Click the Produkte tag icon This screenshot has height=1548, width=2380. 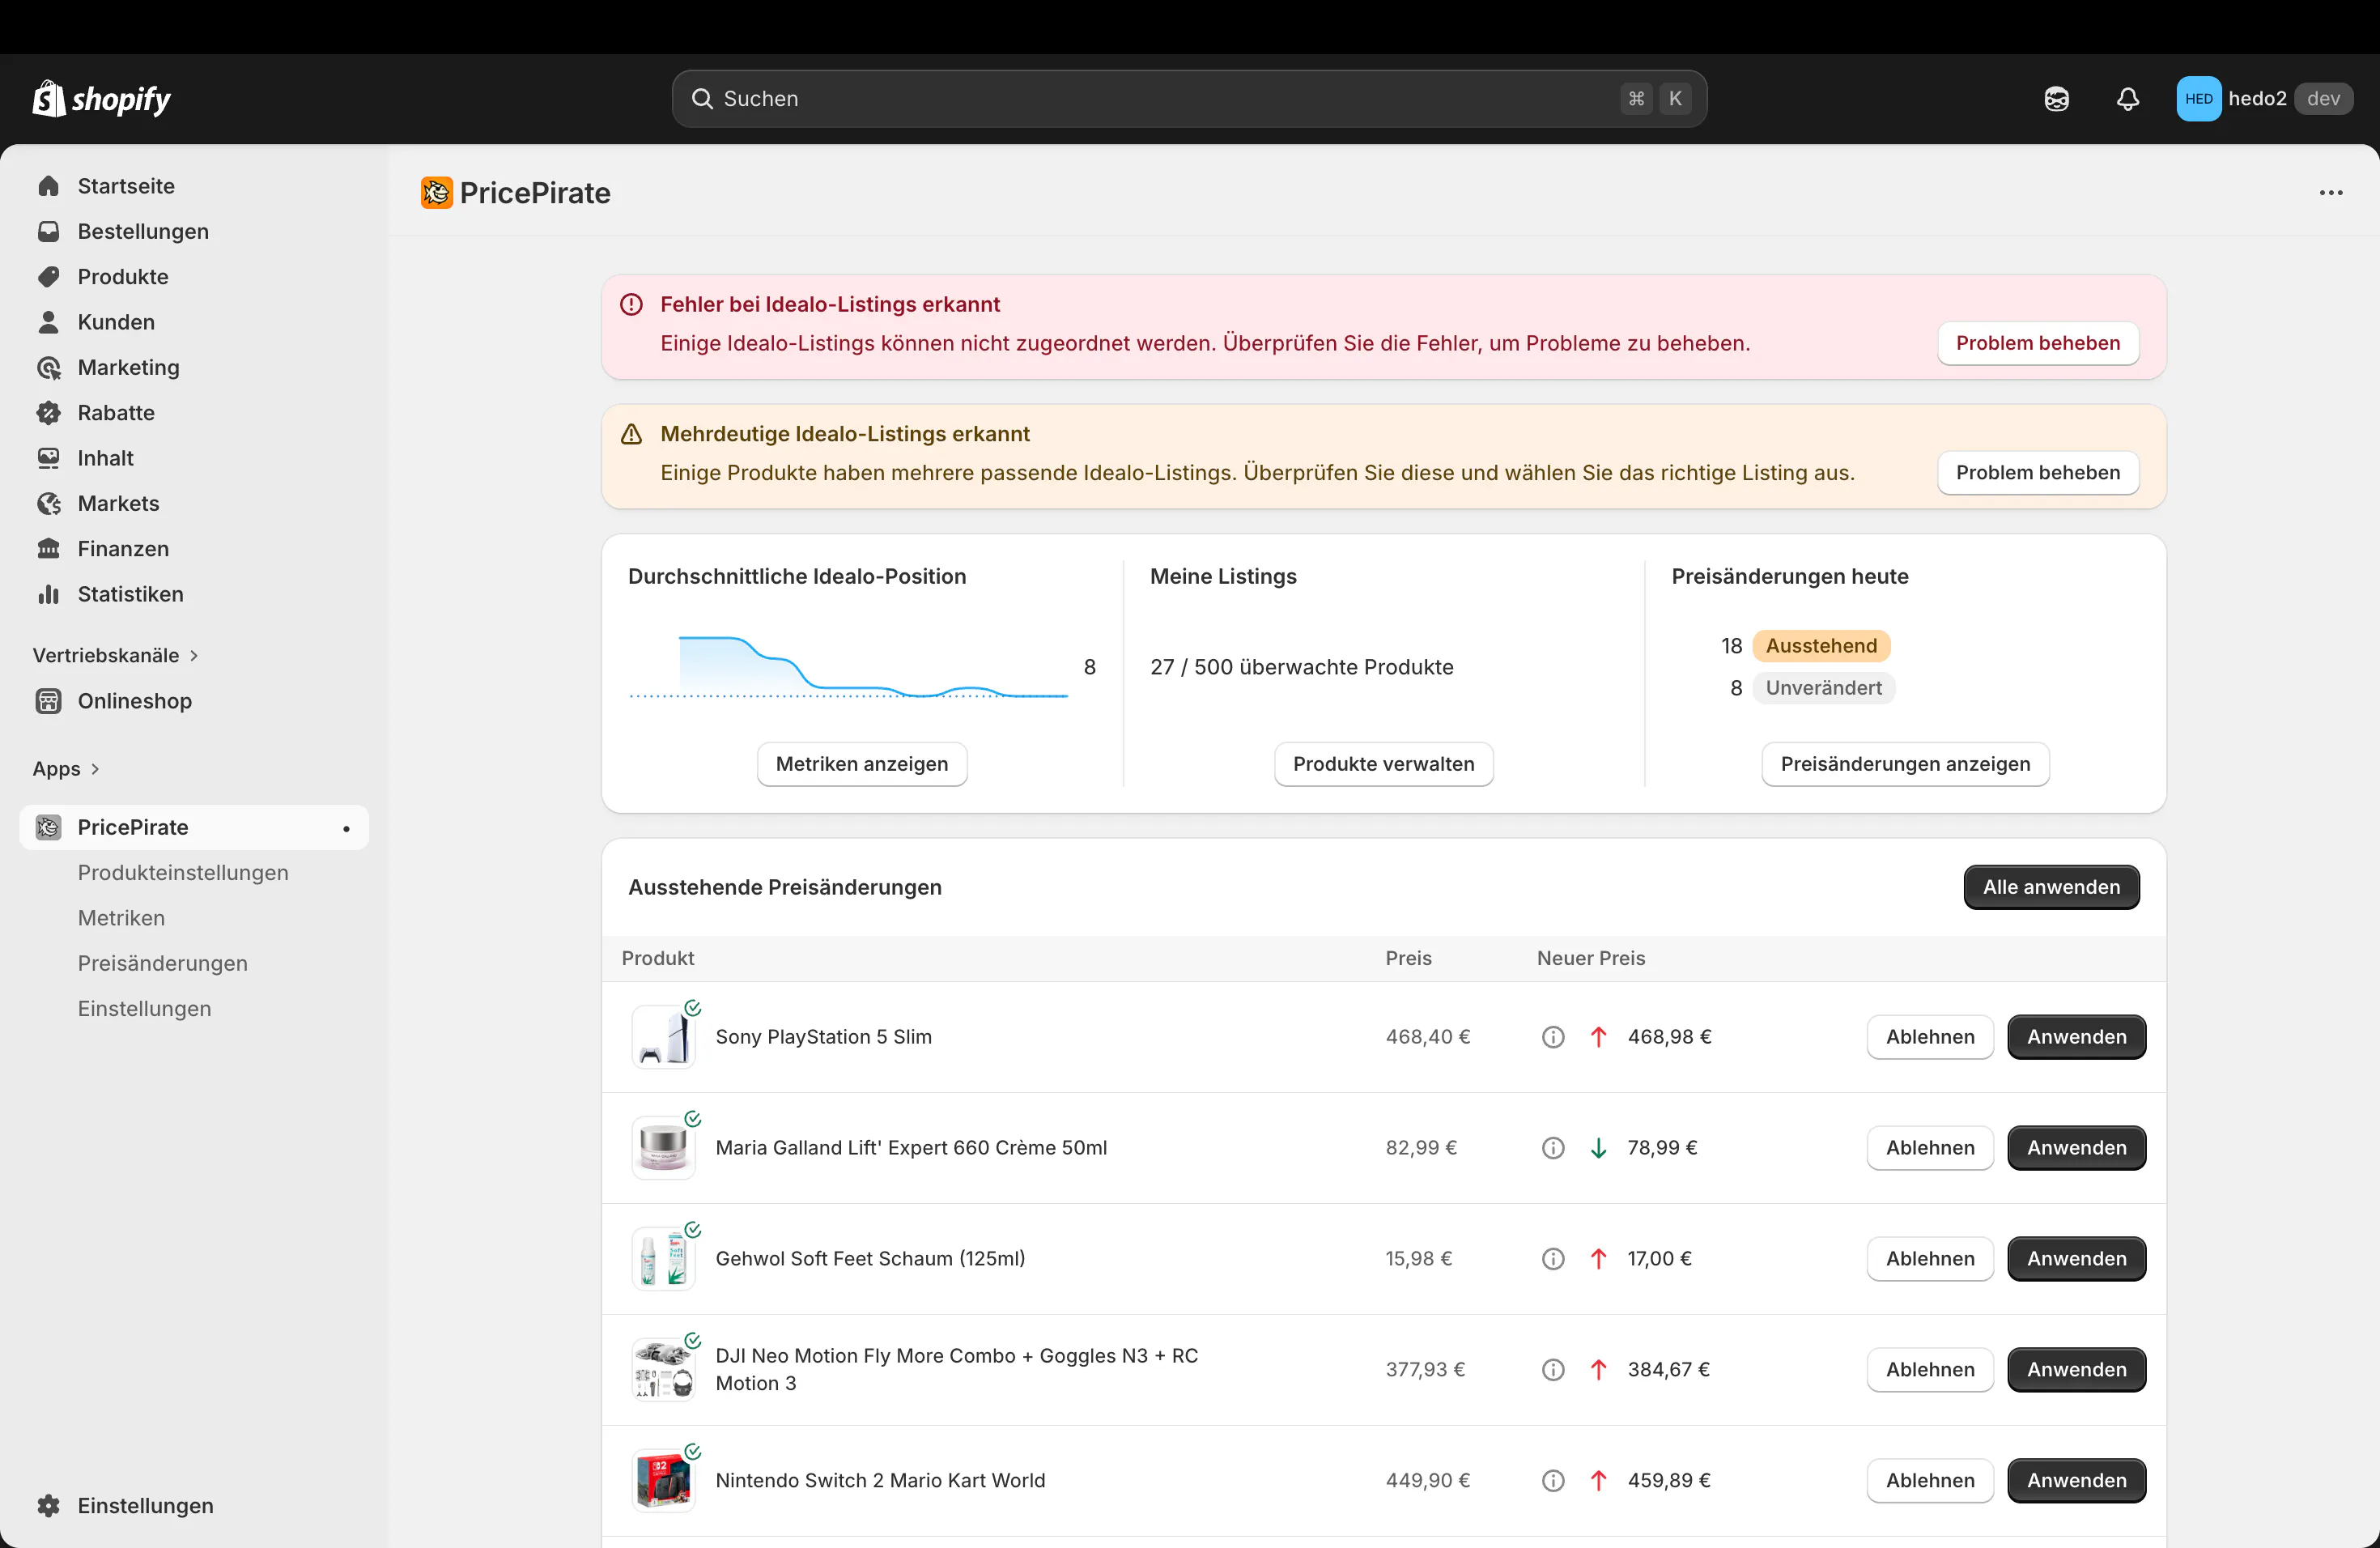click(x=48, y=277)
